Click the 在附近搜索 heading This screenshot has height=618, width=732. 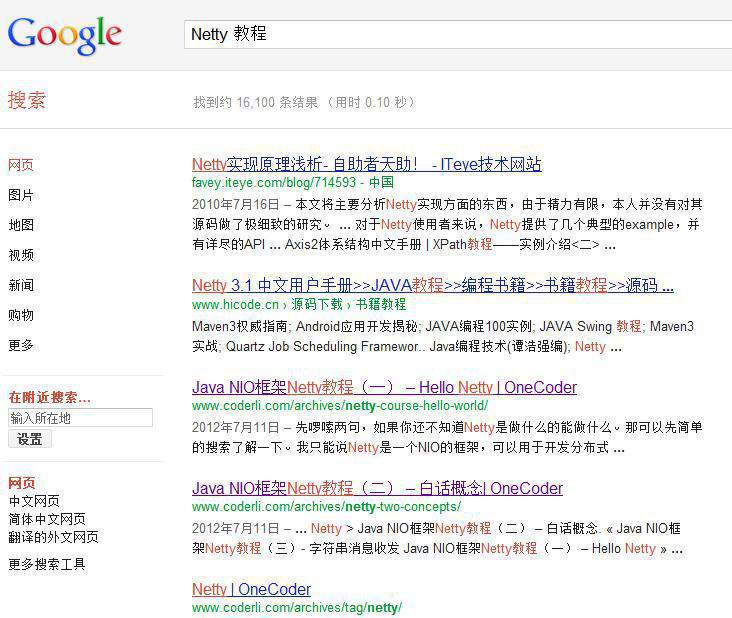click(x=49, y=398)
